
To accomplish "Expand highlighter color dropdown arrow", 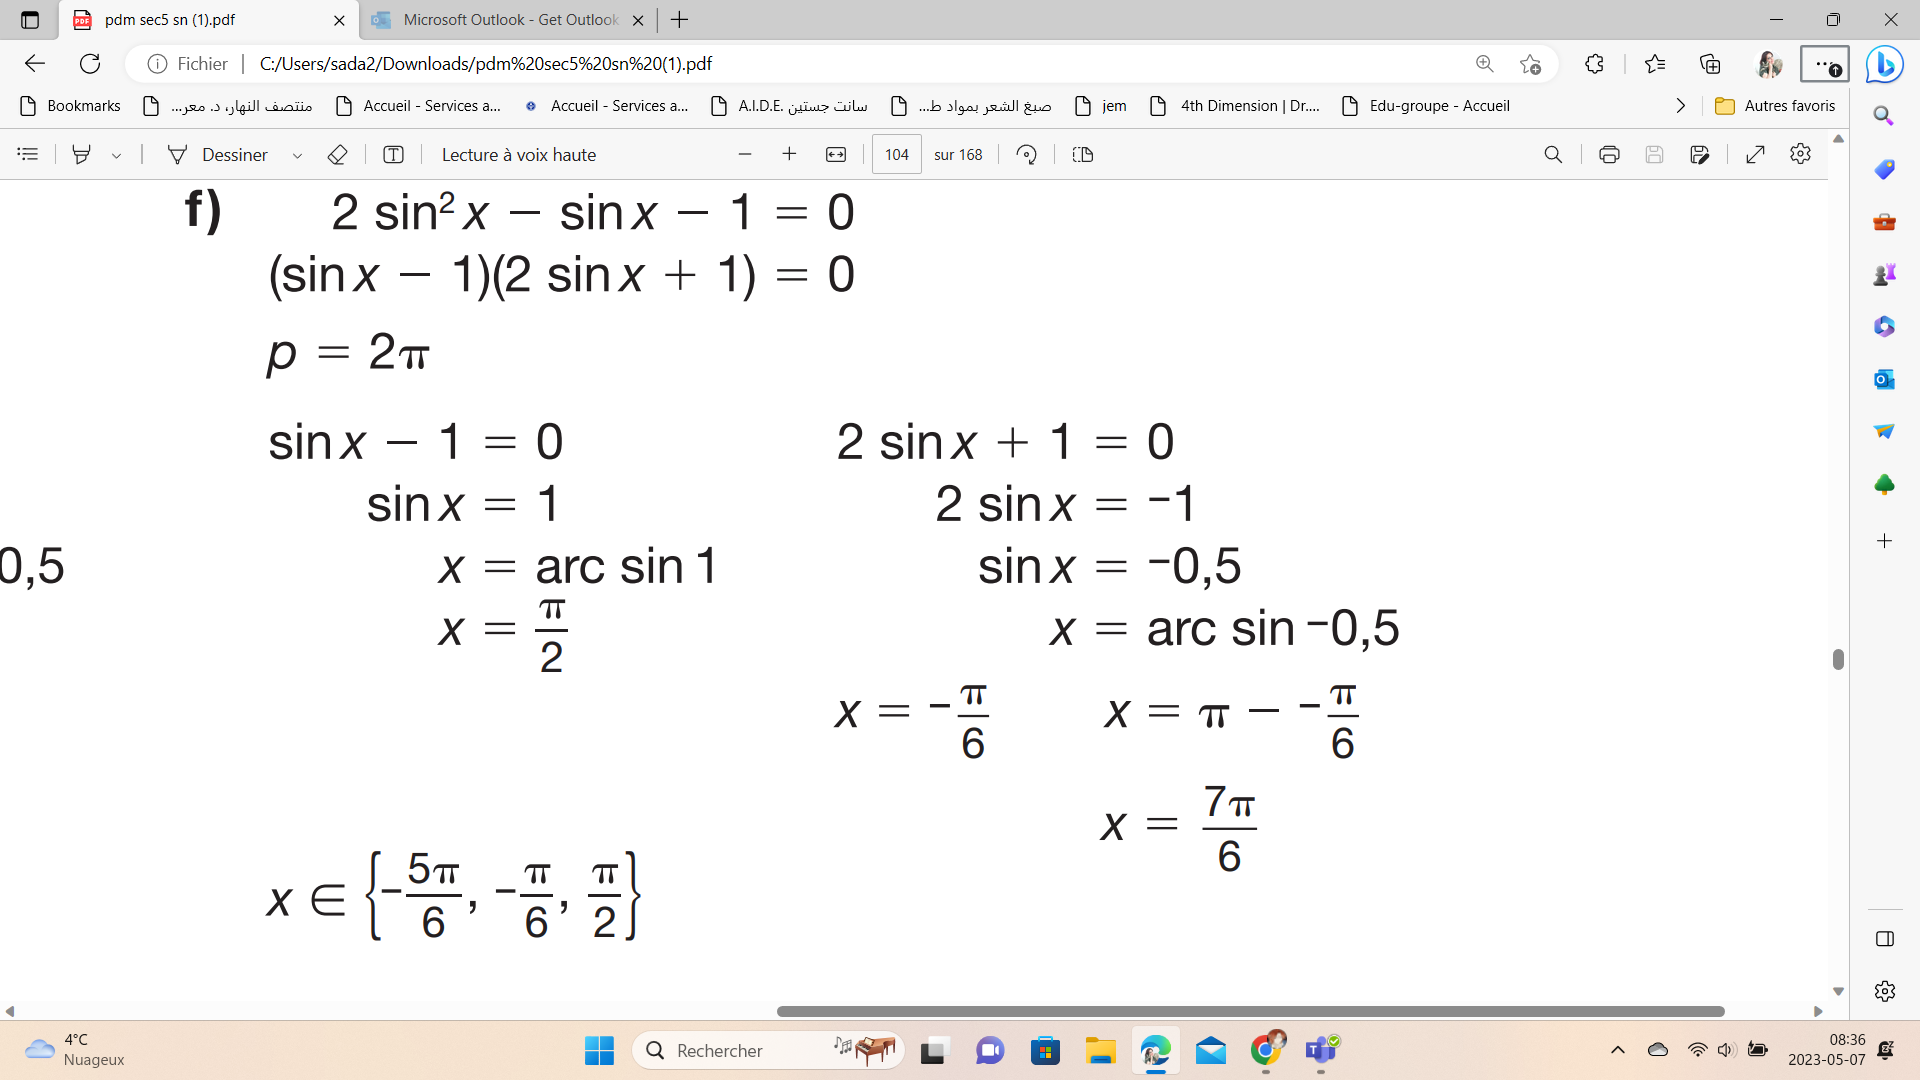I will pos(117,155).
